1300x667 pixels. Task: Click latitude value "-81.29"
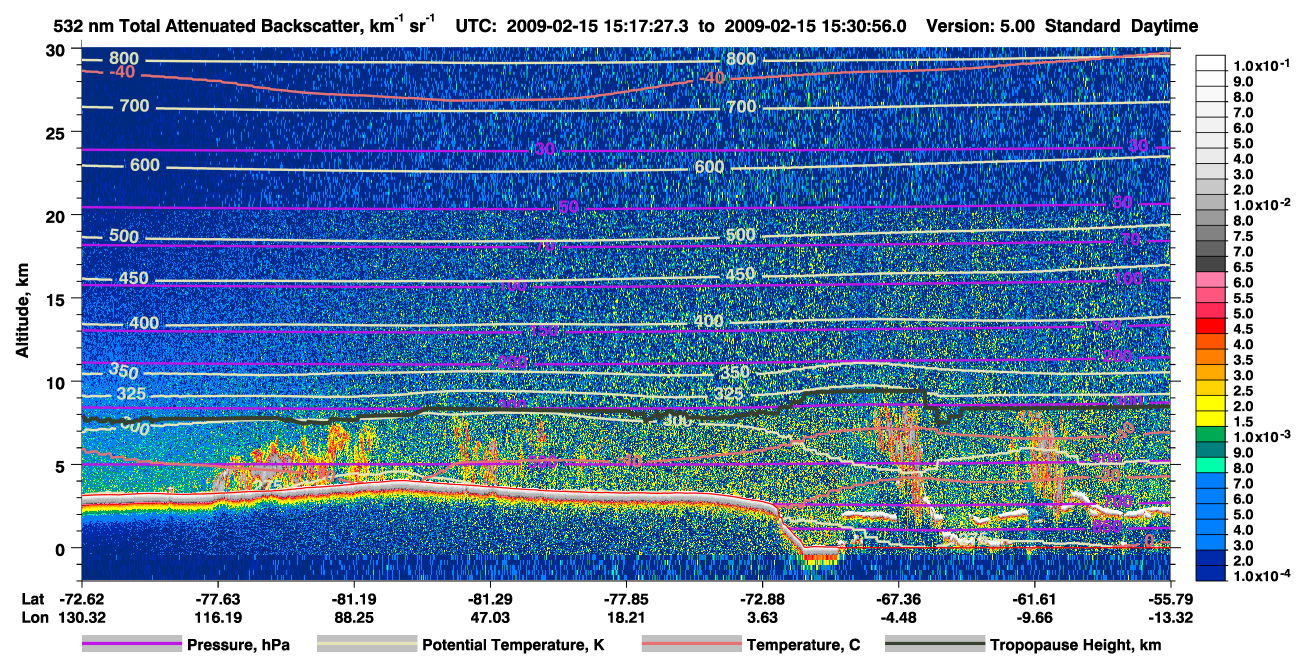pyautogui.click(x=490, y=599)
